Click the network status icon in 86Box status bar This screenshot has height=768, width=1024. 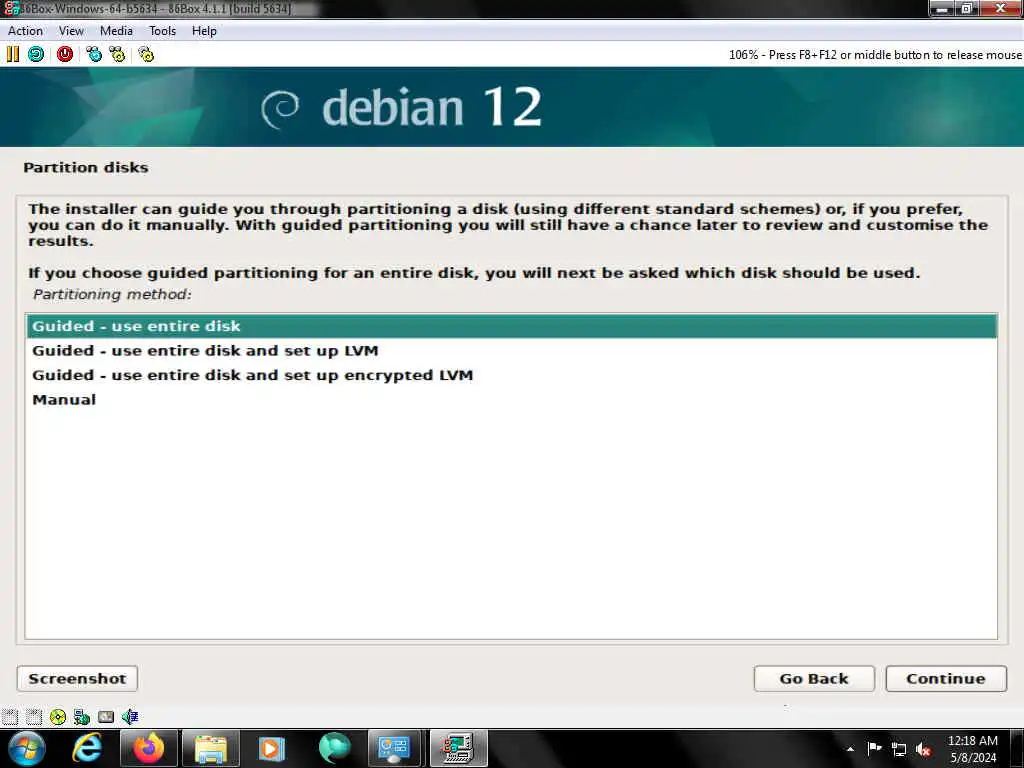[82, 717]
